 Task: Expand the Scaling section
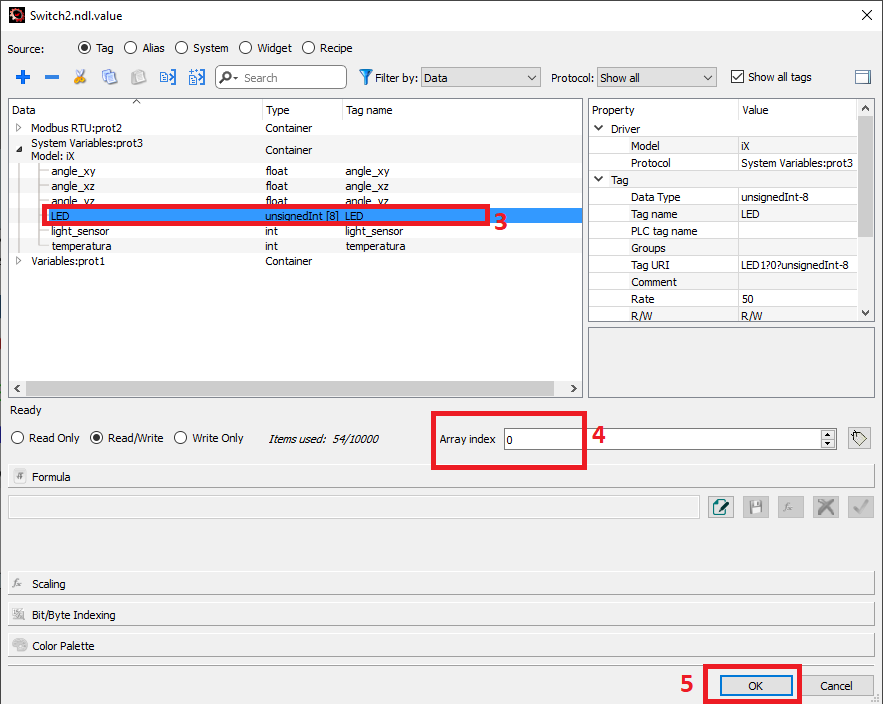click(x=441, y=583)
